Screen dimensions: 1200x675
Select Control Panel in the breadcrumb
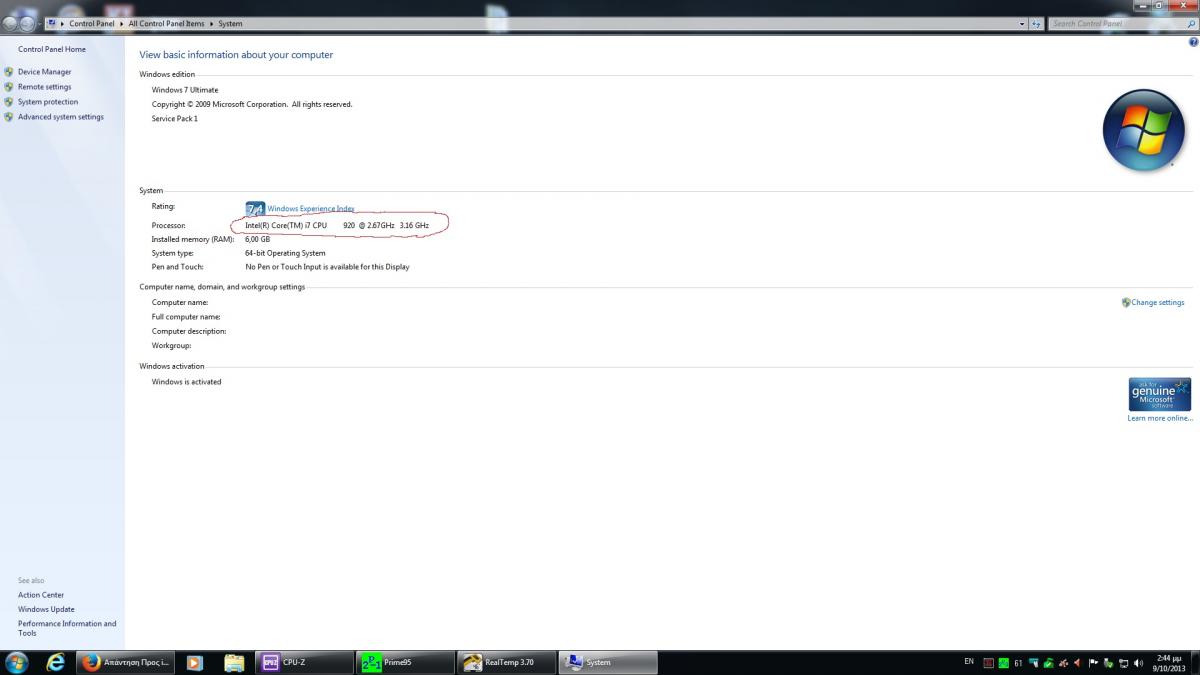click(x=92, y=23)
